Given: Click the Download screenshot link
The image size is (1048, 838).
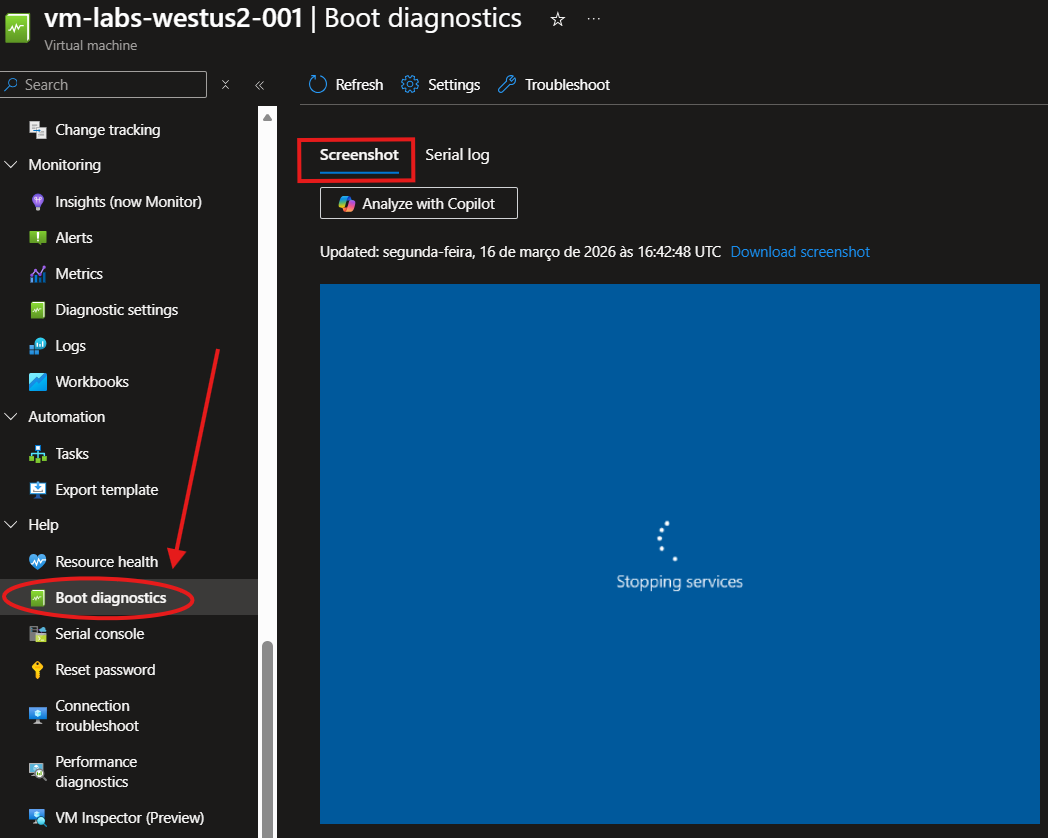Looking at the screenshot, I should tap(800, 252).
